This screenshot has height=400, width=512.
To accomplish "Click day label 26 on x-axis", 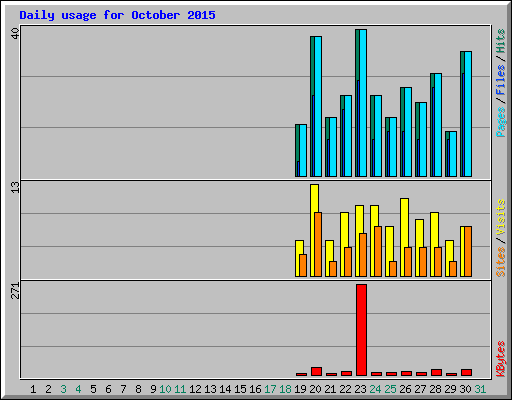I will click(x=405, y=389).
